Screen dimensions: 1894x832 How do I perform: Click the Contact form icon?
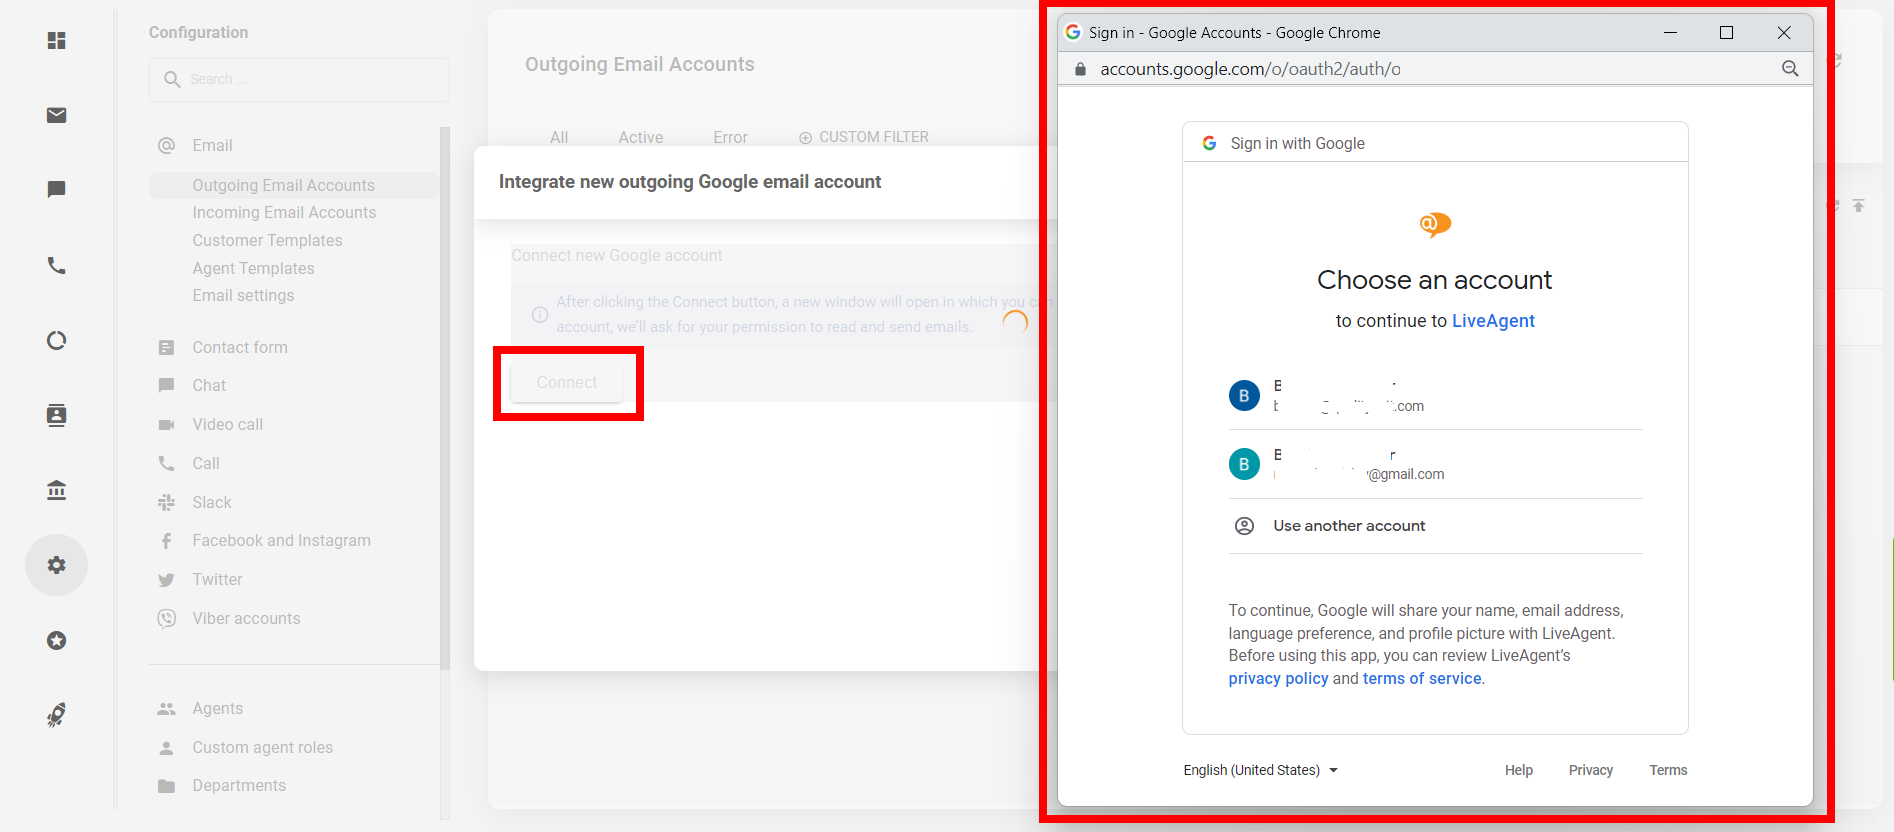[x=166, y=347]
